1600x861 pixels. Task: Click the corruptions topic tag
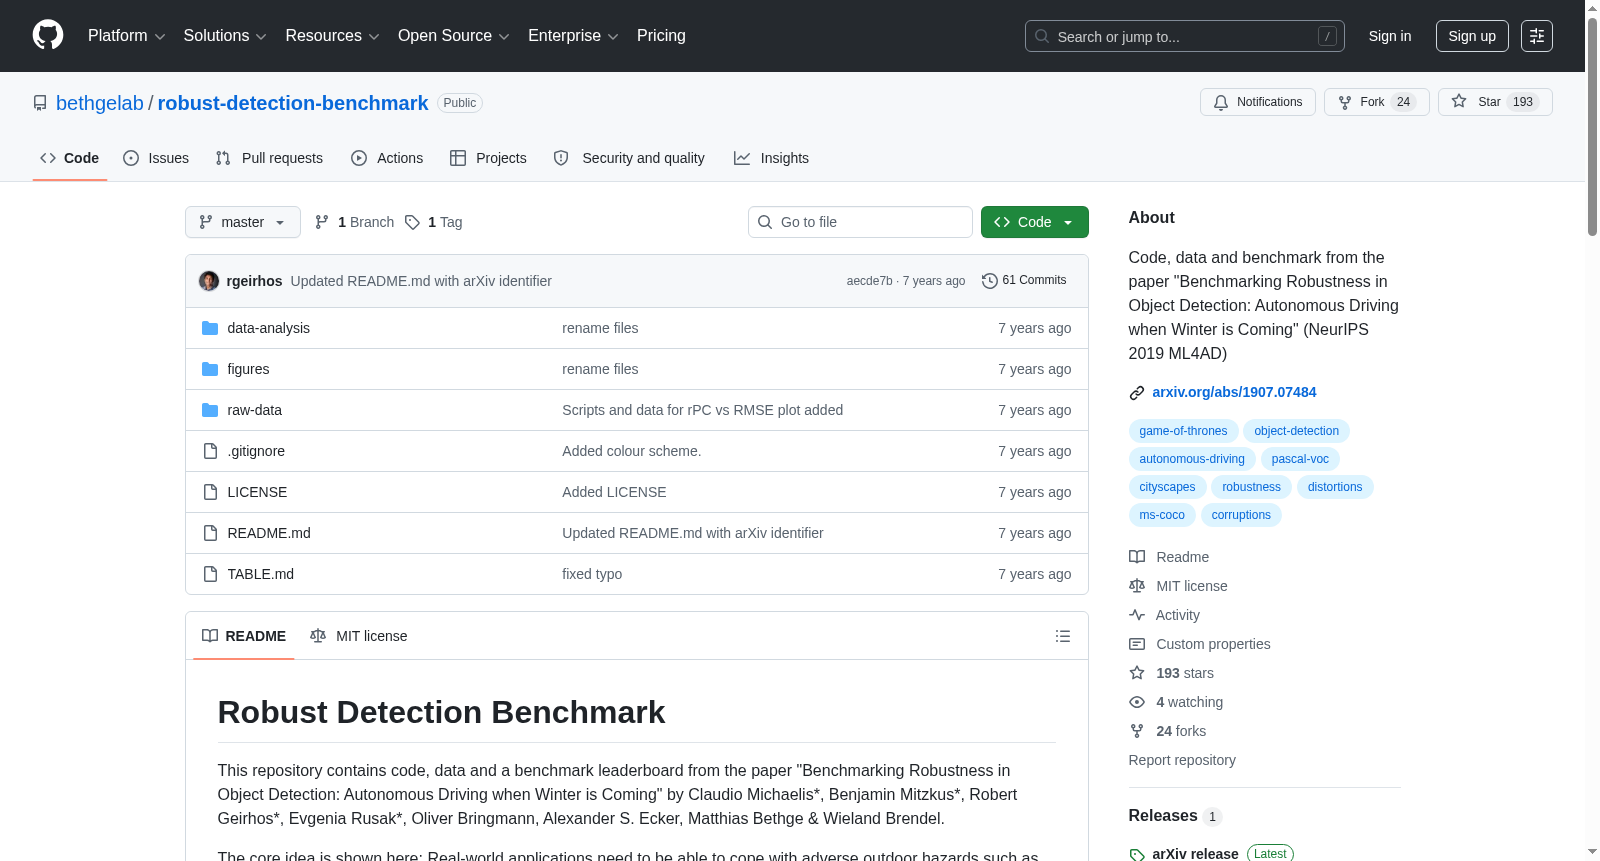pos(1241,515)
